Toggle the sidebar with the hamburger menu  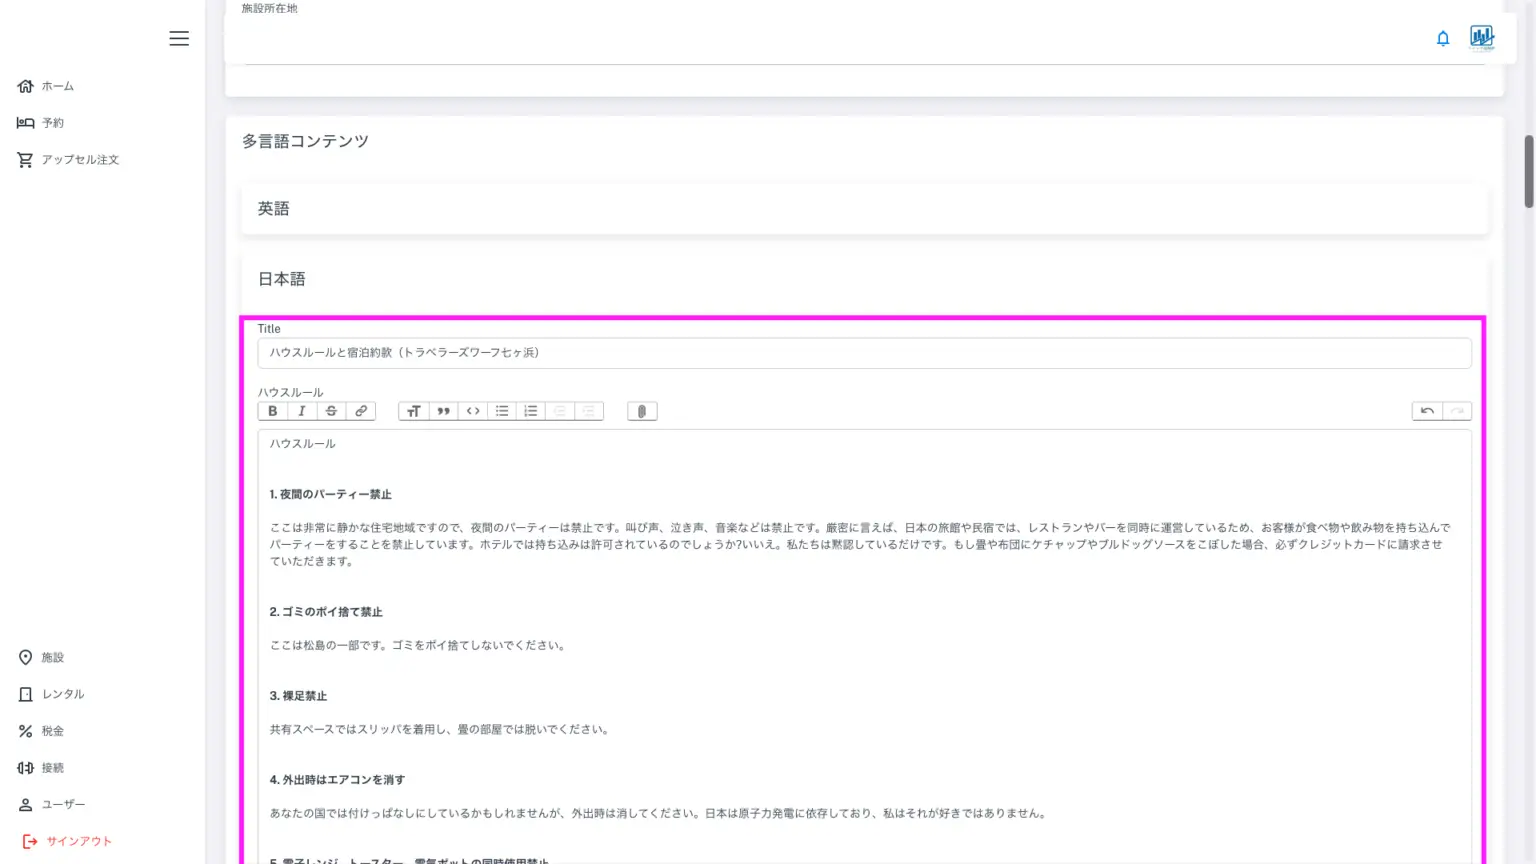point(179,39)
